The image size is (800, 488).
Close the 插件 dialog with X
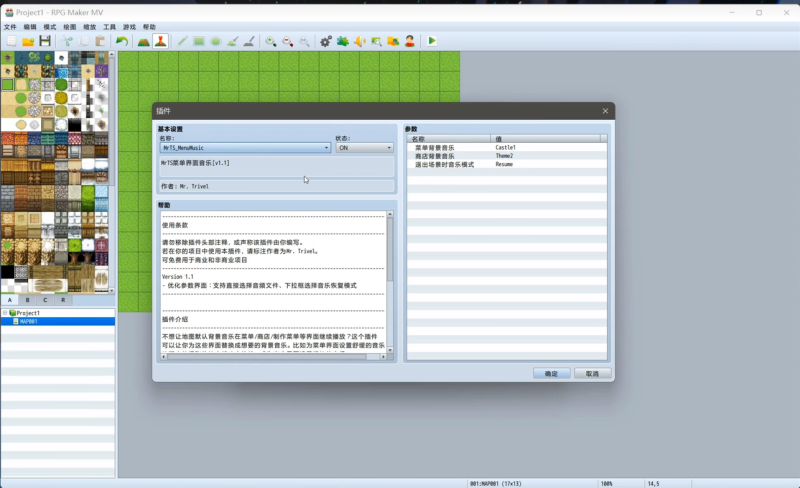605,111
